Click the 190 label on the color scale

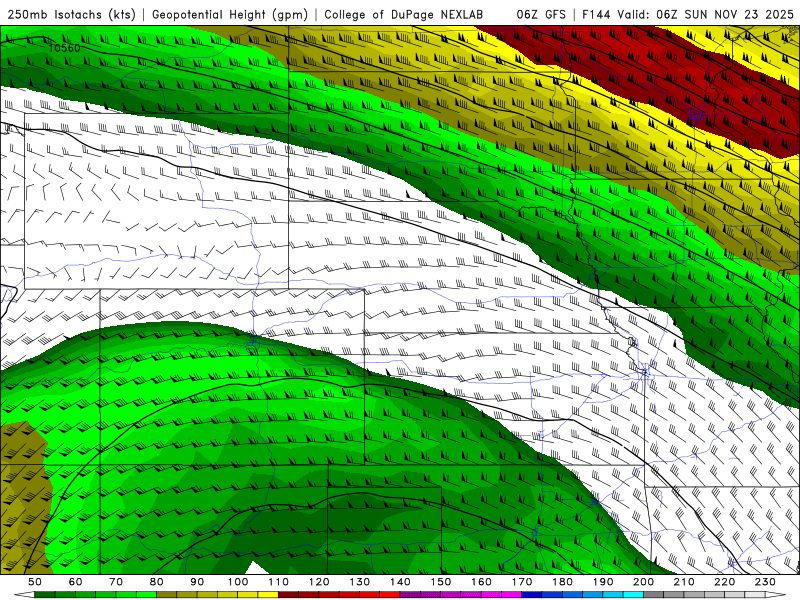click(x=603, y=582)
